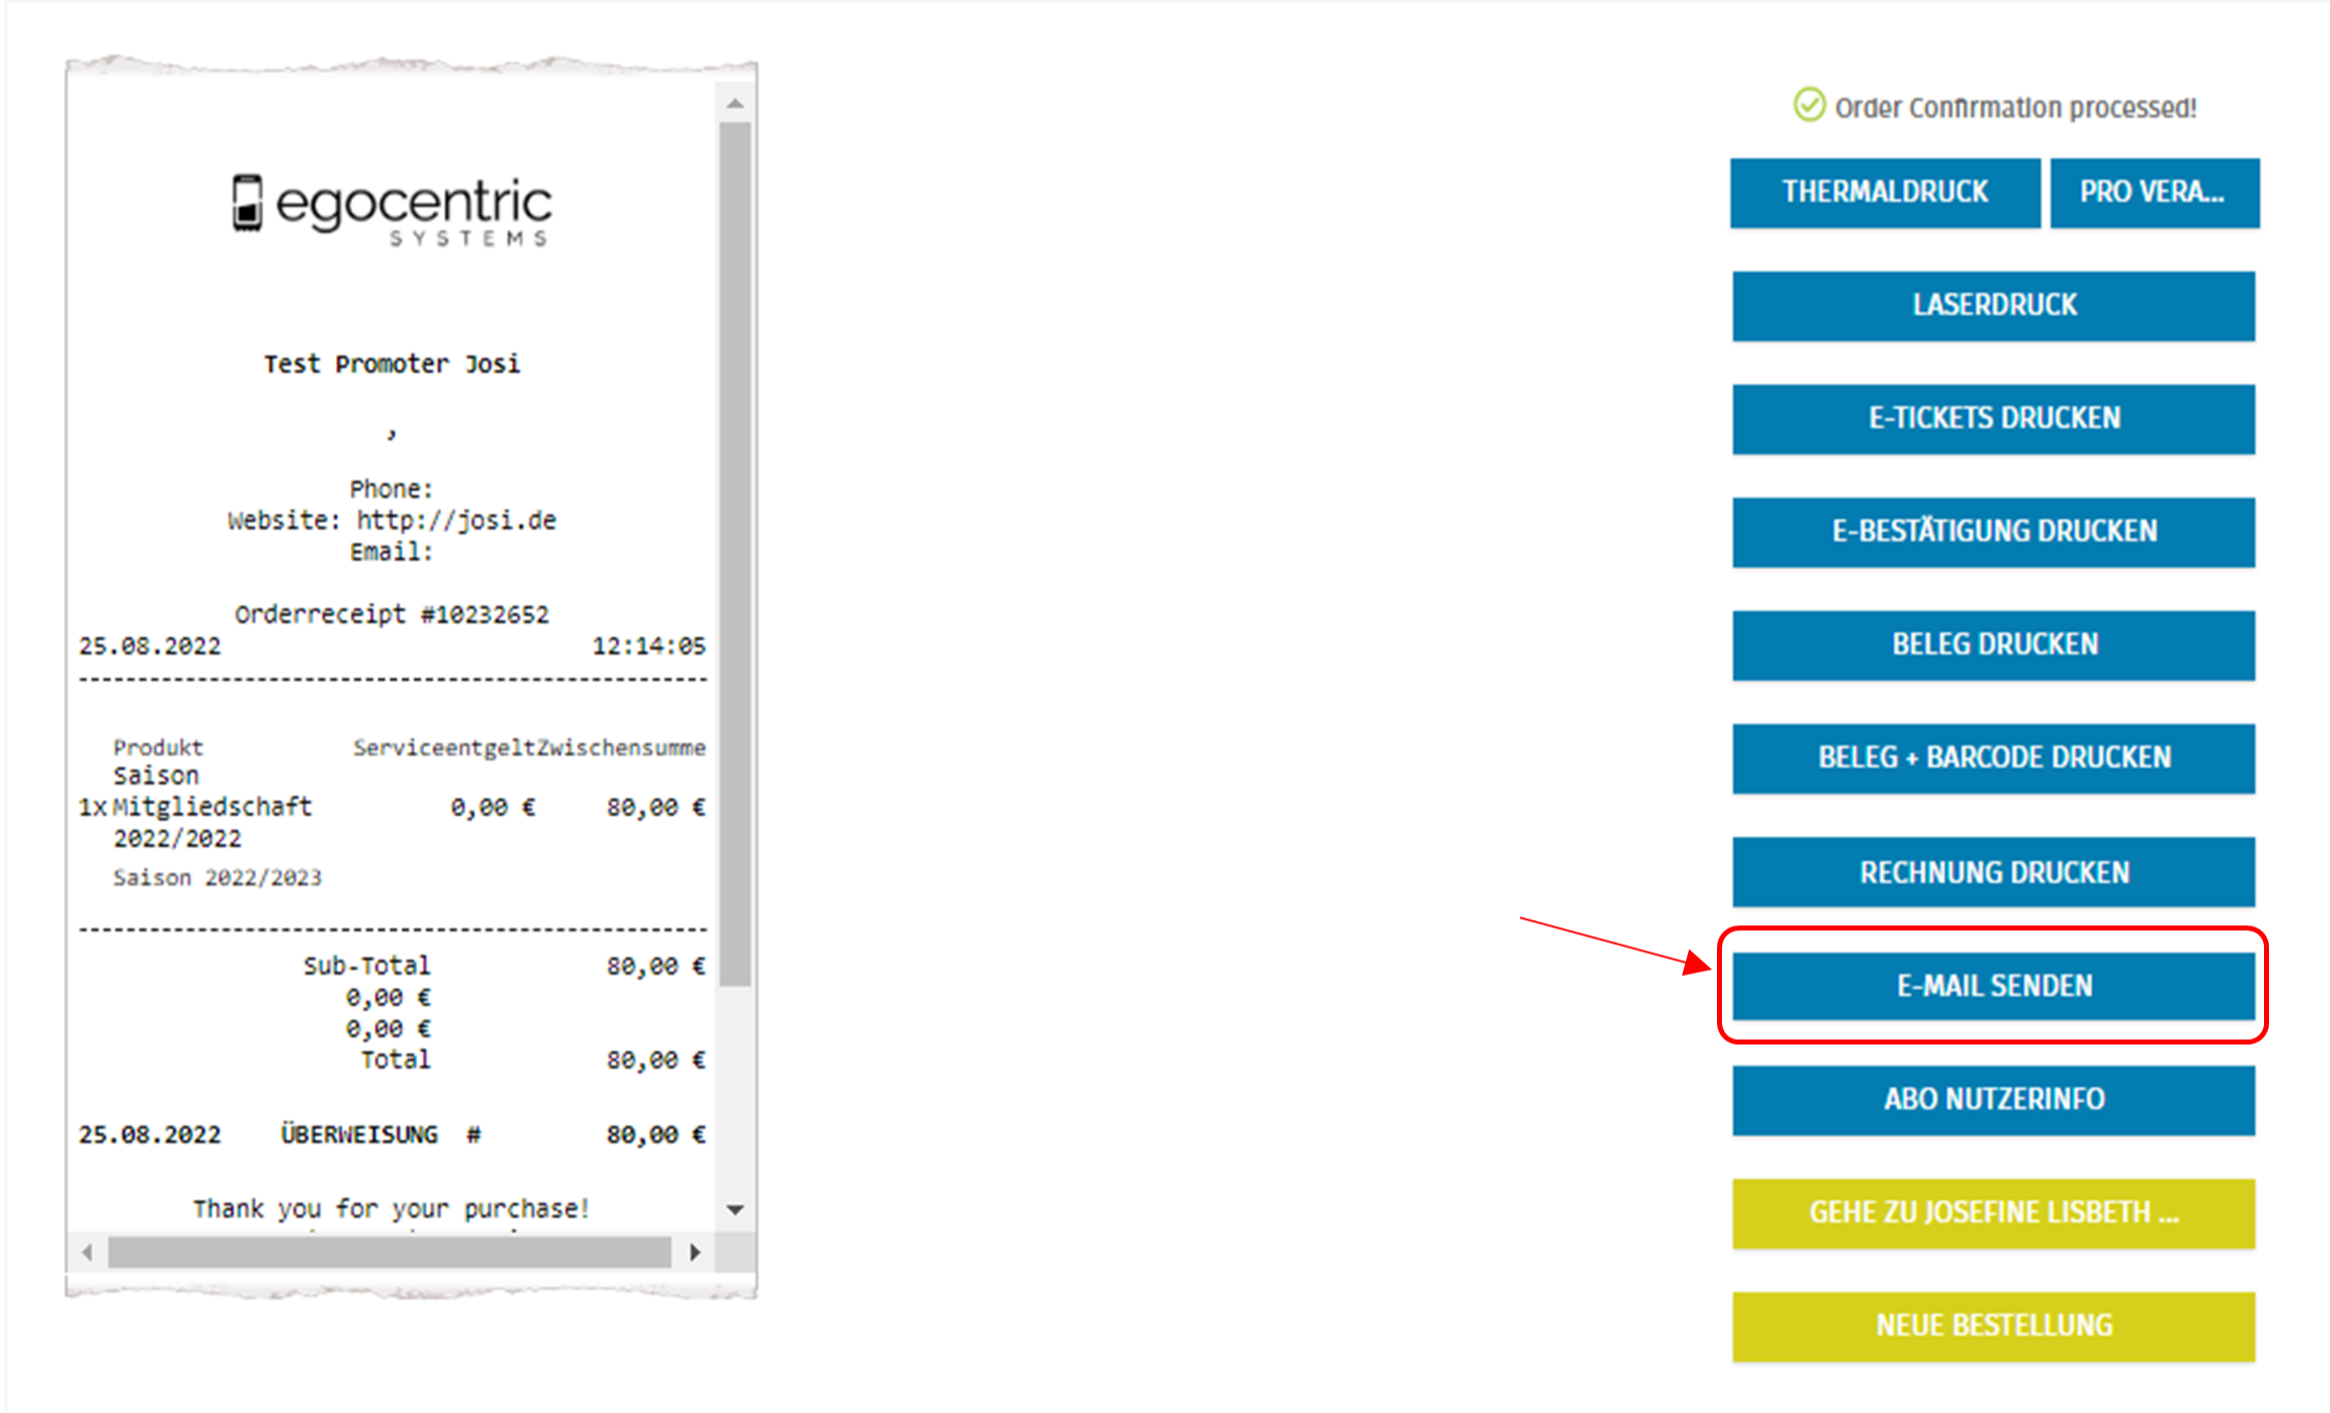Open ABO NUTZERINFO
Image resolution: width=2330 pixels, height=1413 pixels.
[1993, 1099]
